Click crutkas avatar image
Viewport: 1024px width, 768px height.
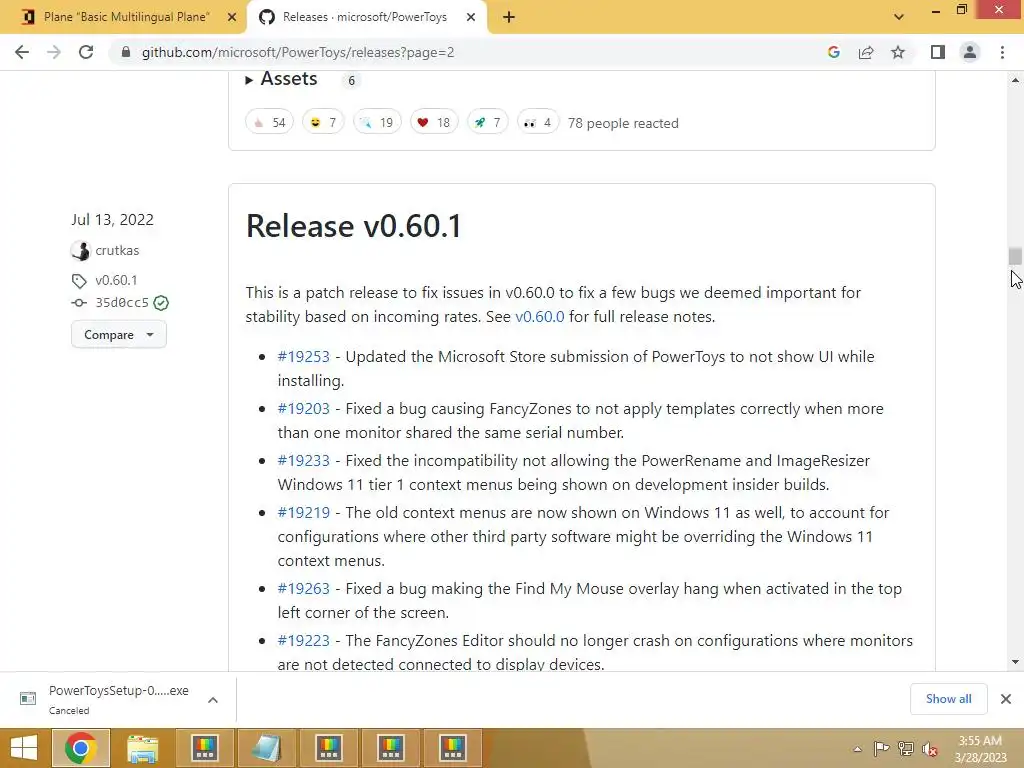(80, 250)
